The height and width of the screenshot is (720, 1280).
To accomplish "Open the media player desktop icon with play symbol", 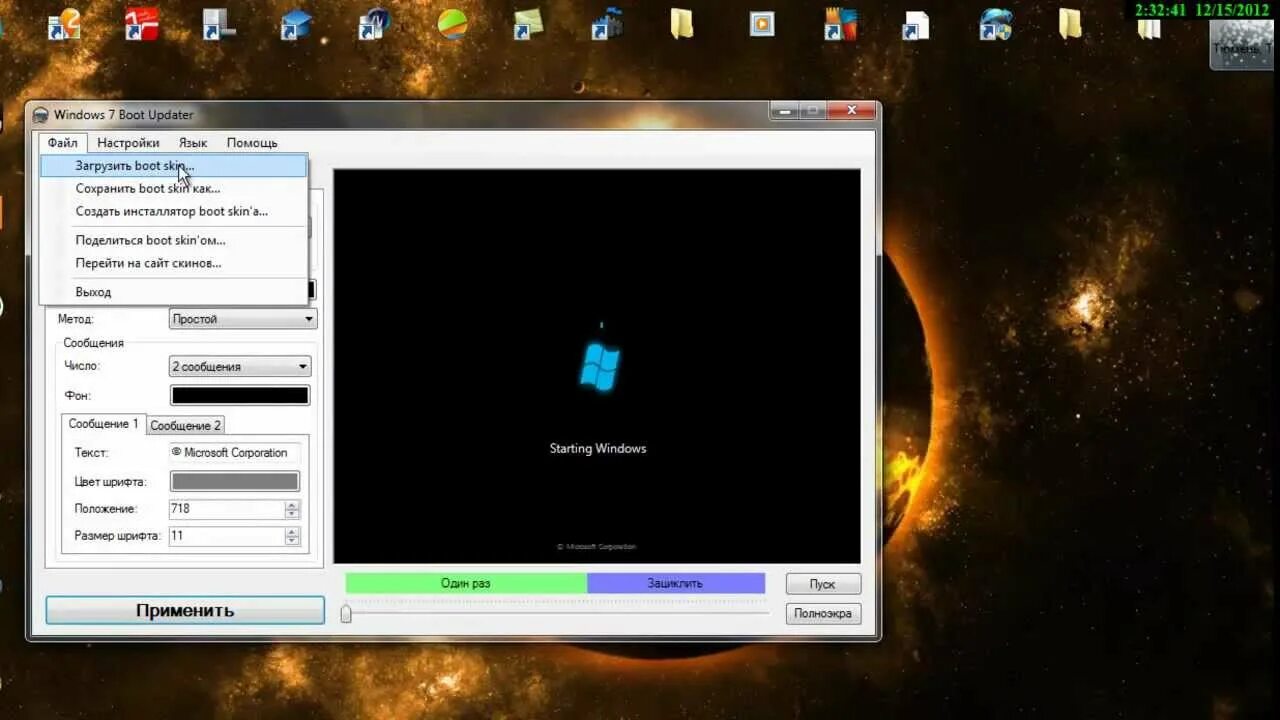I will click(x=762, y=23).
